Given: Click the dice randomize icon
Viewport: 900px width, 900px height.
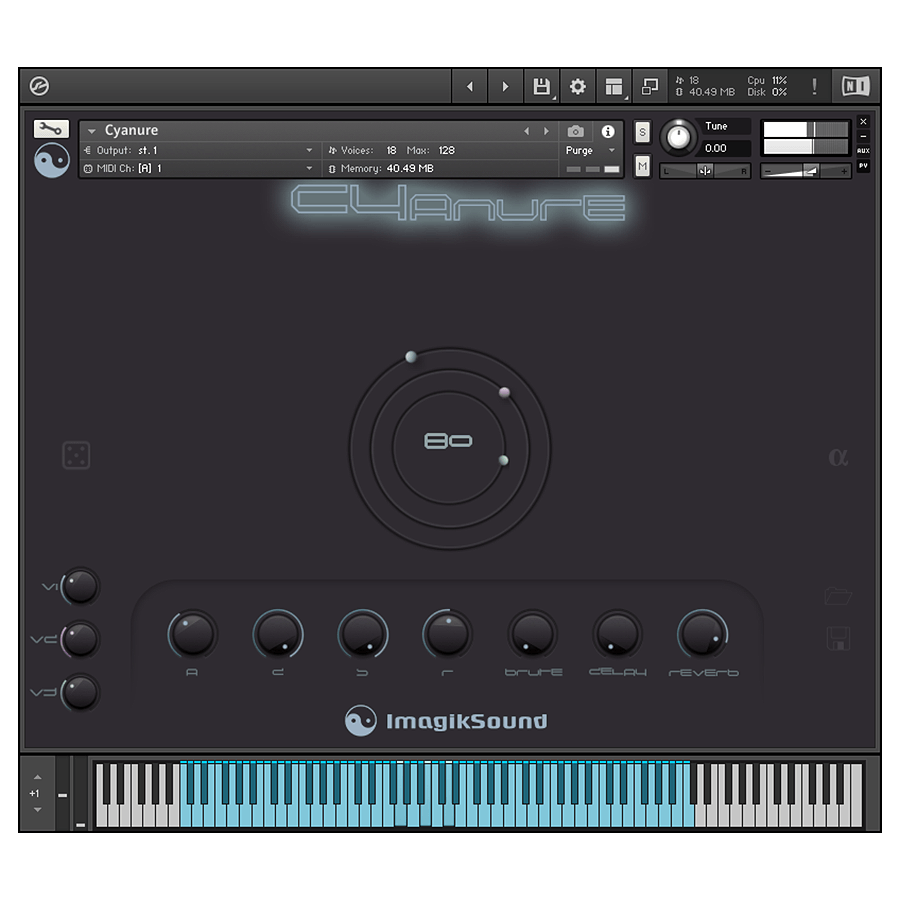Looking at the screenshot, I should [x=76, y=456].
